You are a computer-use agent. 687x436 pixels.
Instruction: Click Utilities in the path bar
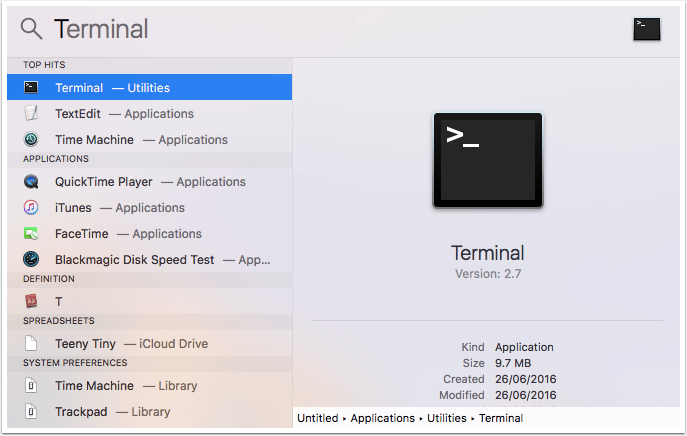click(x=447, y=418)
